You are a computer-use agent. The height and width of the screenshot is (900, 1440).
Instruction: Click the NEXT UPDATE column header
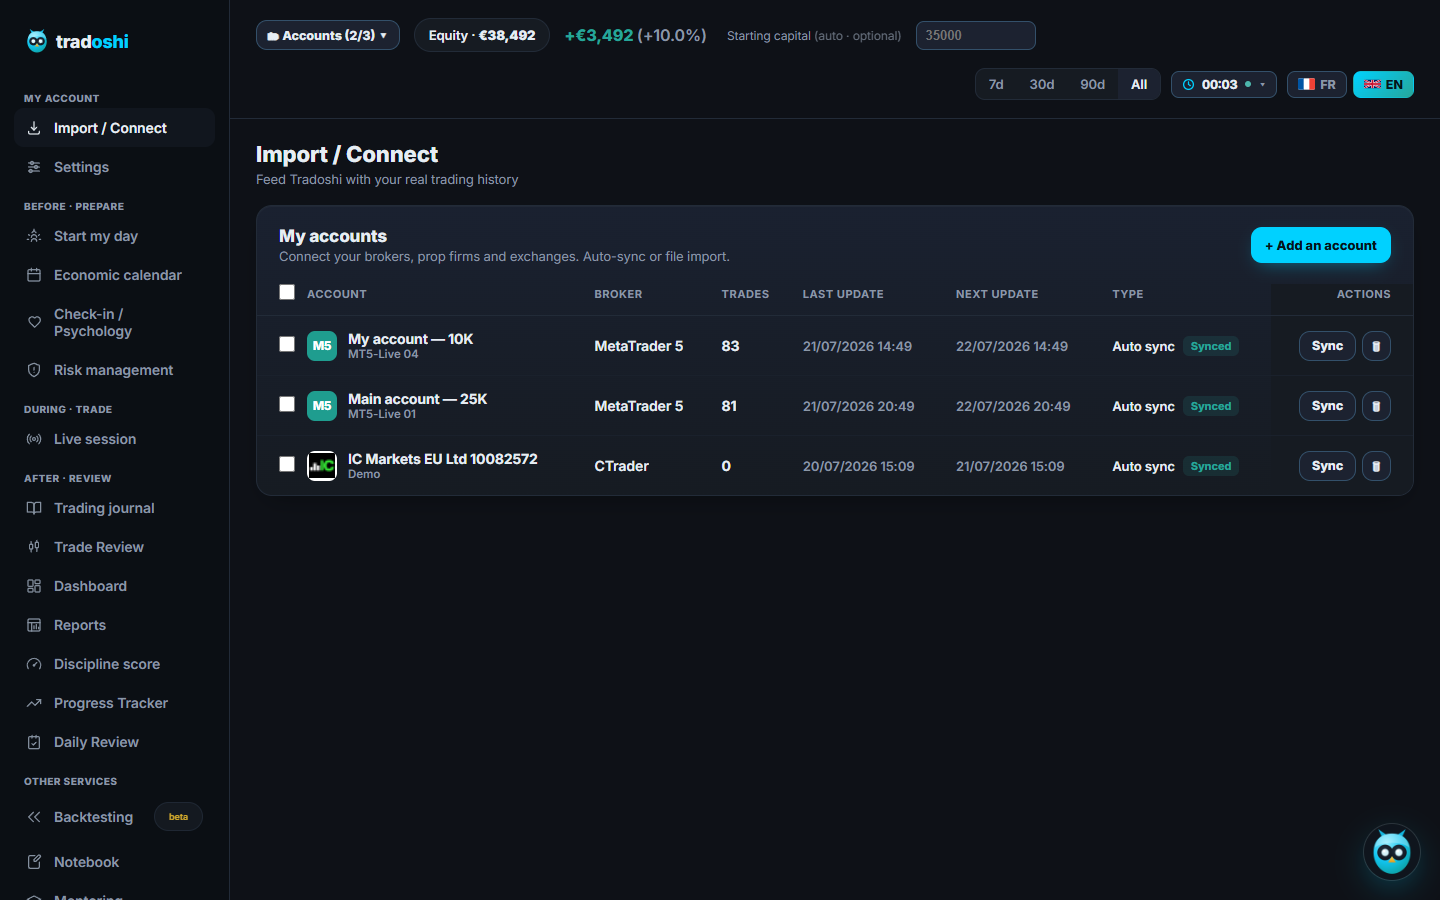[997, 294]
